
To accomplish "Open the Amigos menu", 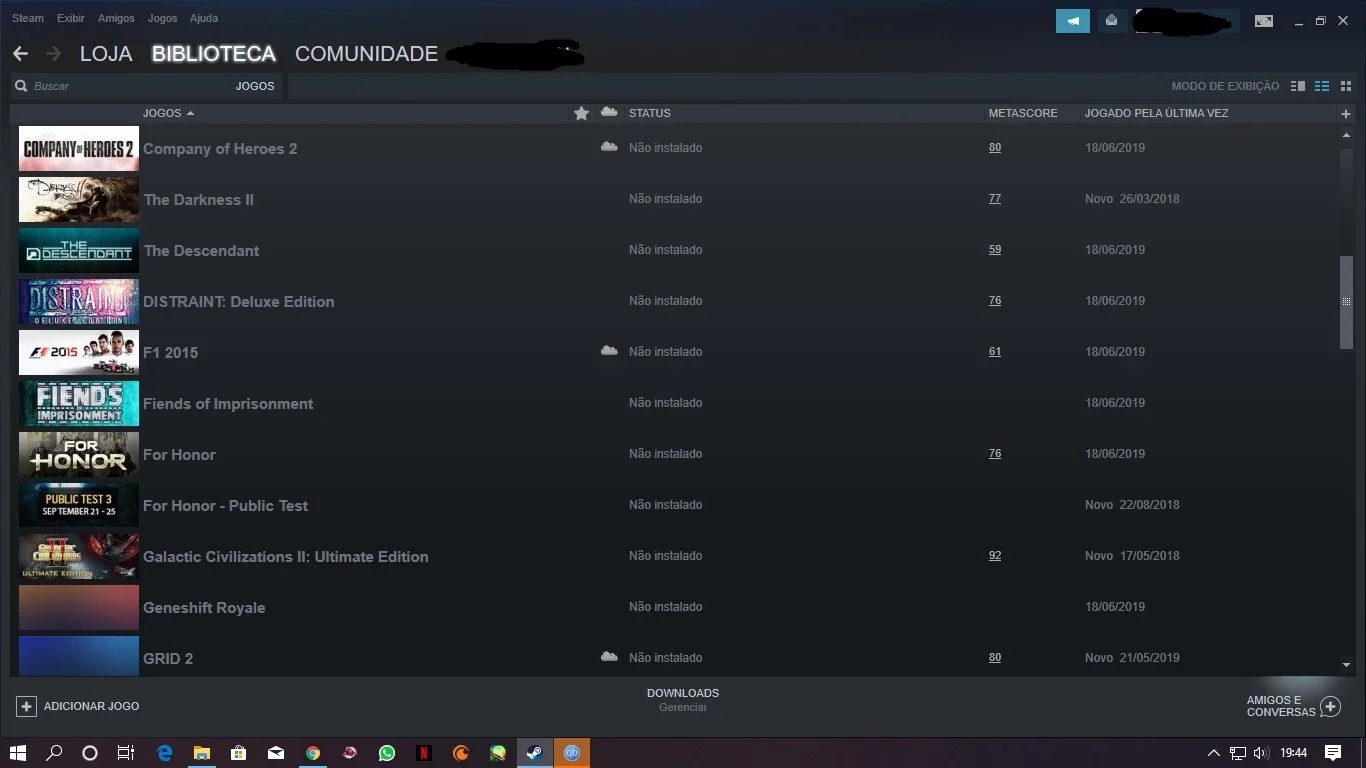I will click(116, 18).
